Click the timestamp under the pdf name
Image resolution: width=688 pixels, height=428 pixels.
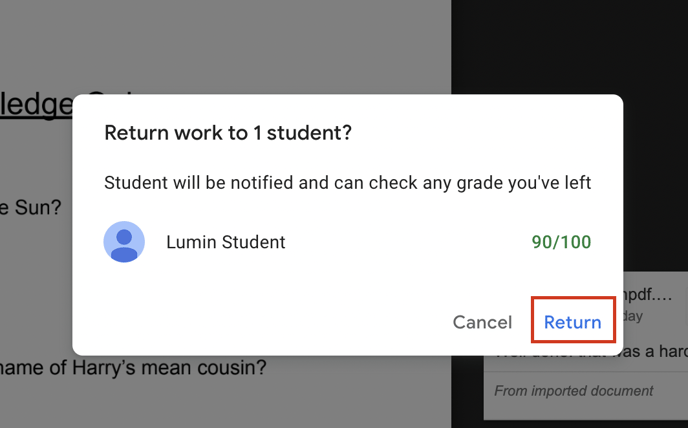point(633,316)
